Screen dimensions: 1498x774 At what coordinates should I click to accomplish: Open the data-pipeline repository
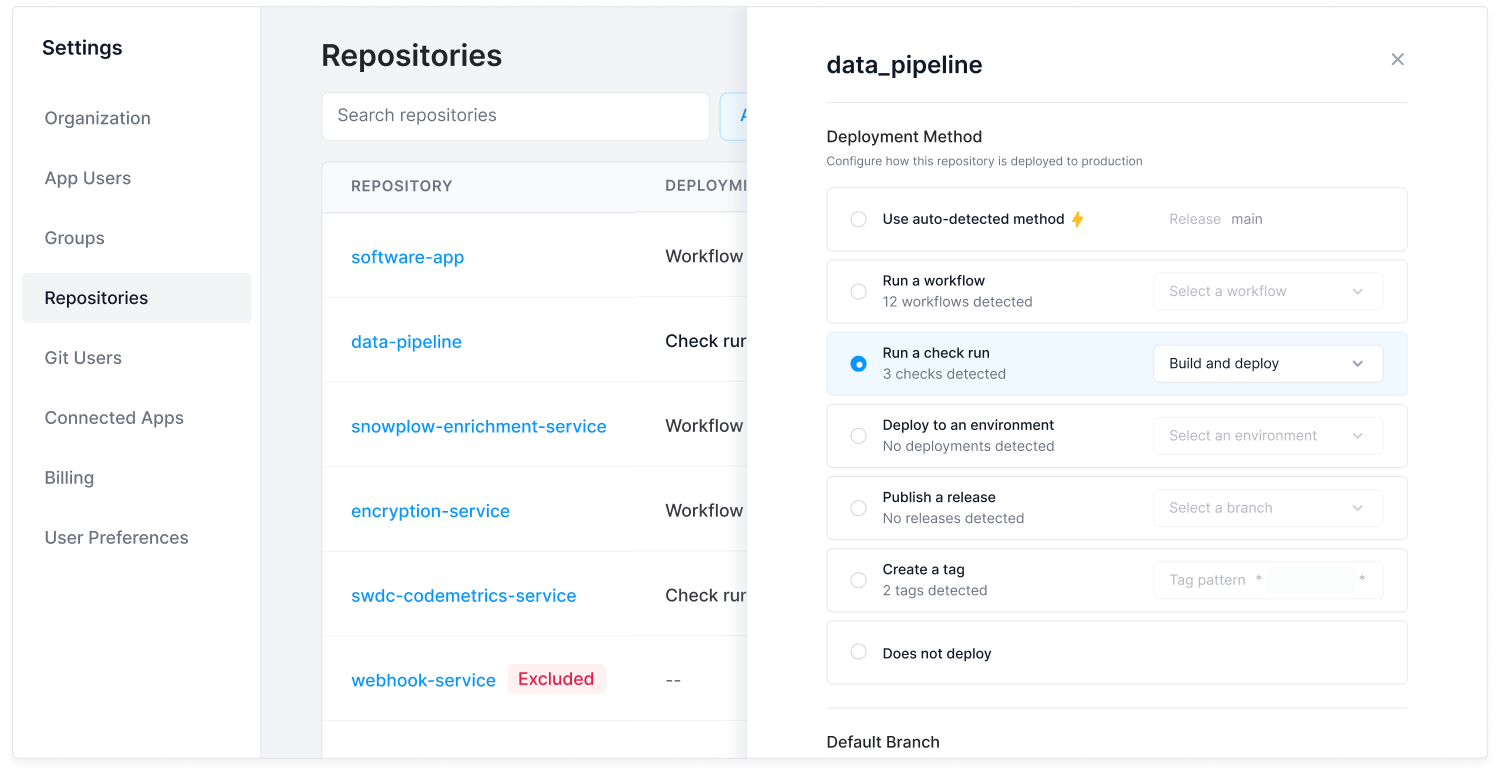tap(406, 341)
